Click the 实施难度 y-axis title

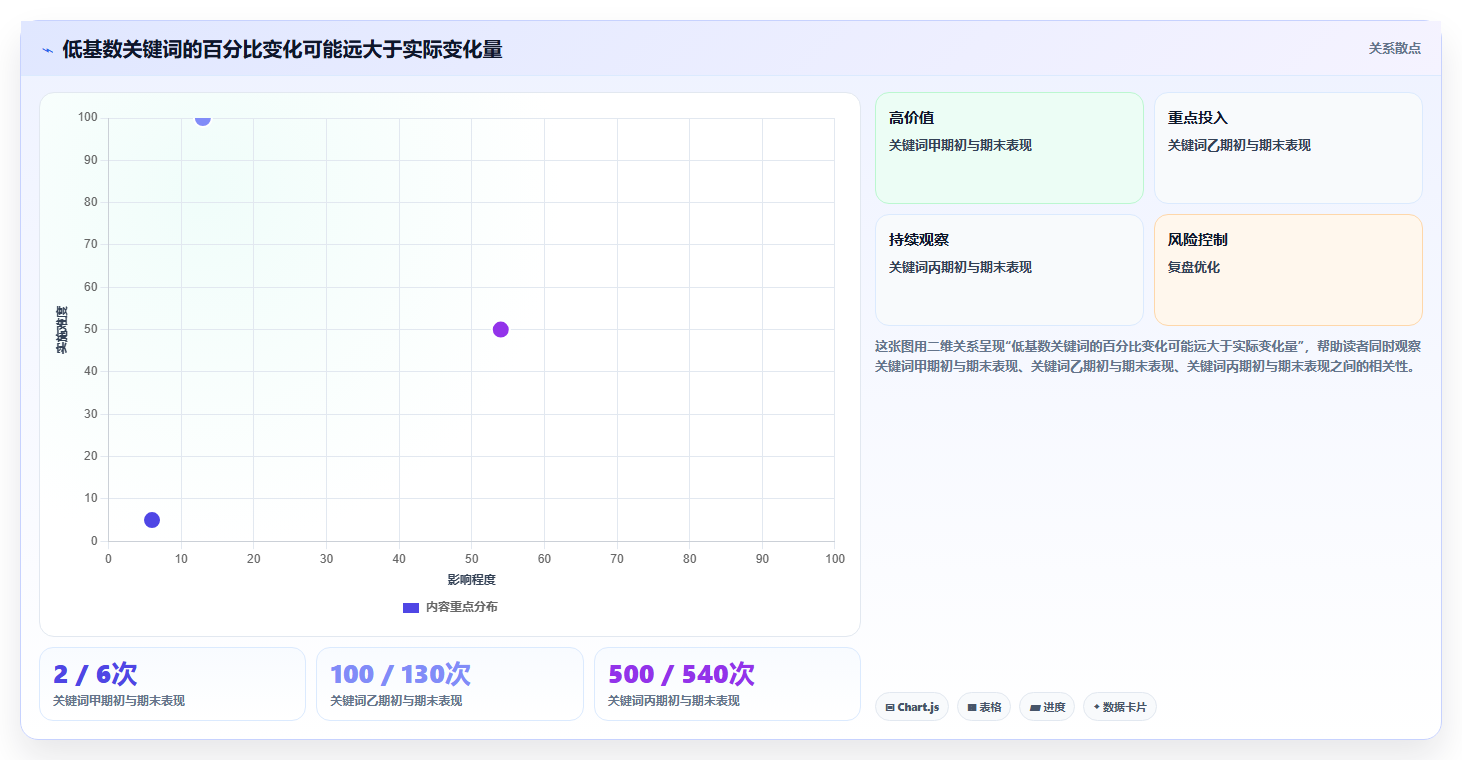(x=62, y=330)
